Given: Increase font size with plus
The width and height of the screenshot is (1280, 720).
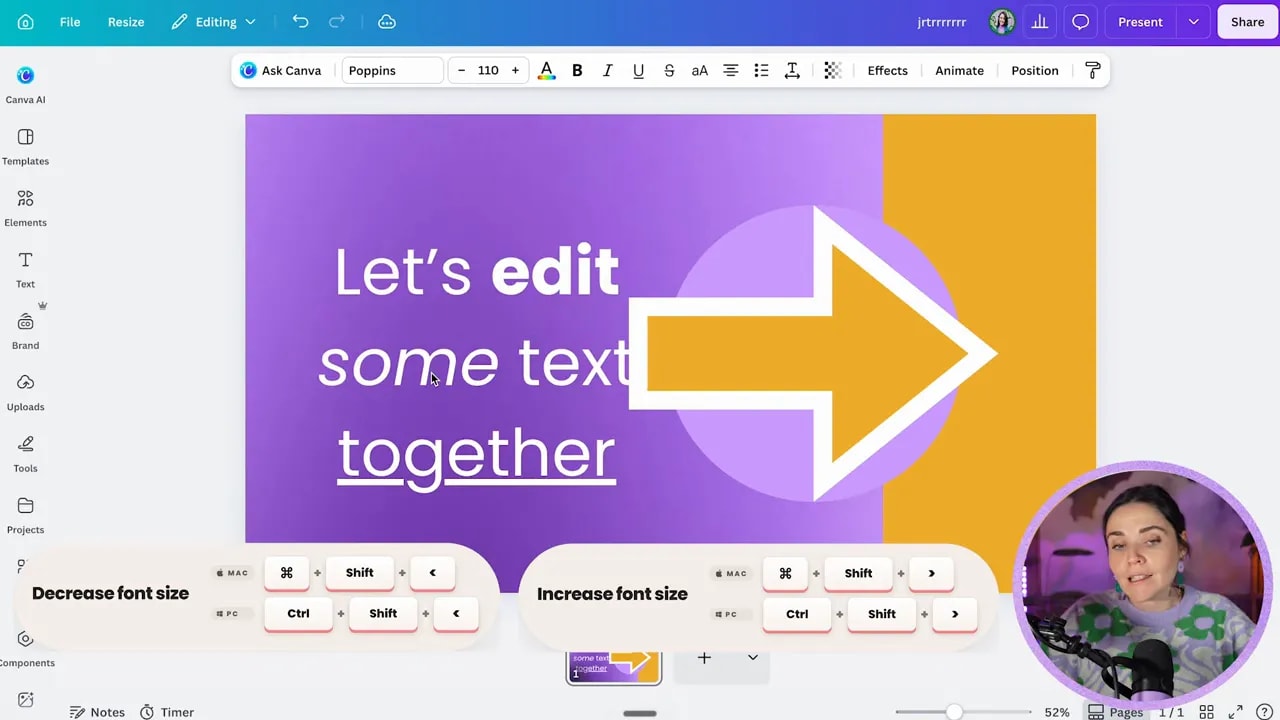Looking at the screenshot, I should coord(515,71).
